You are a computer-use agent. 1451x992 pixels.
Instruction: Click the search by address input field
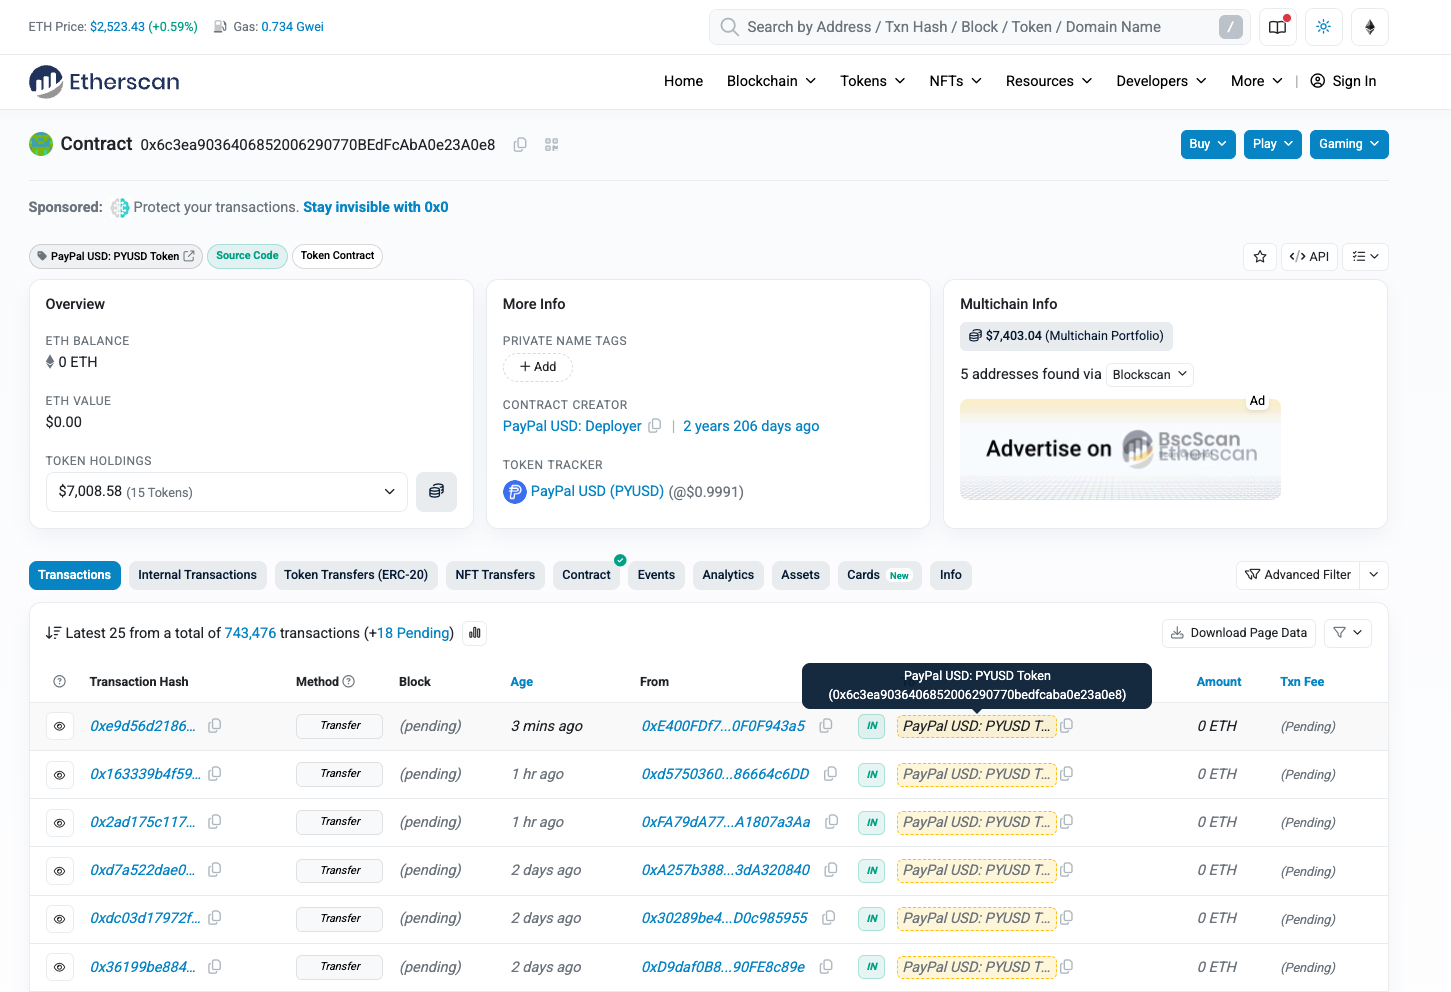[x=979, y=27]
